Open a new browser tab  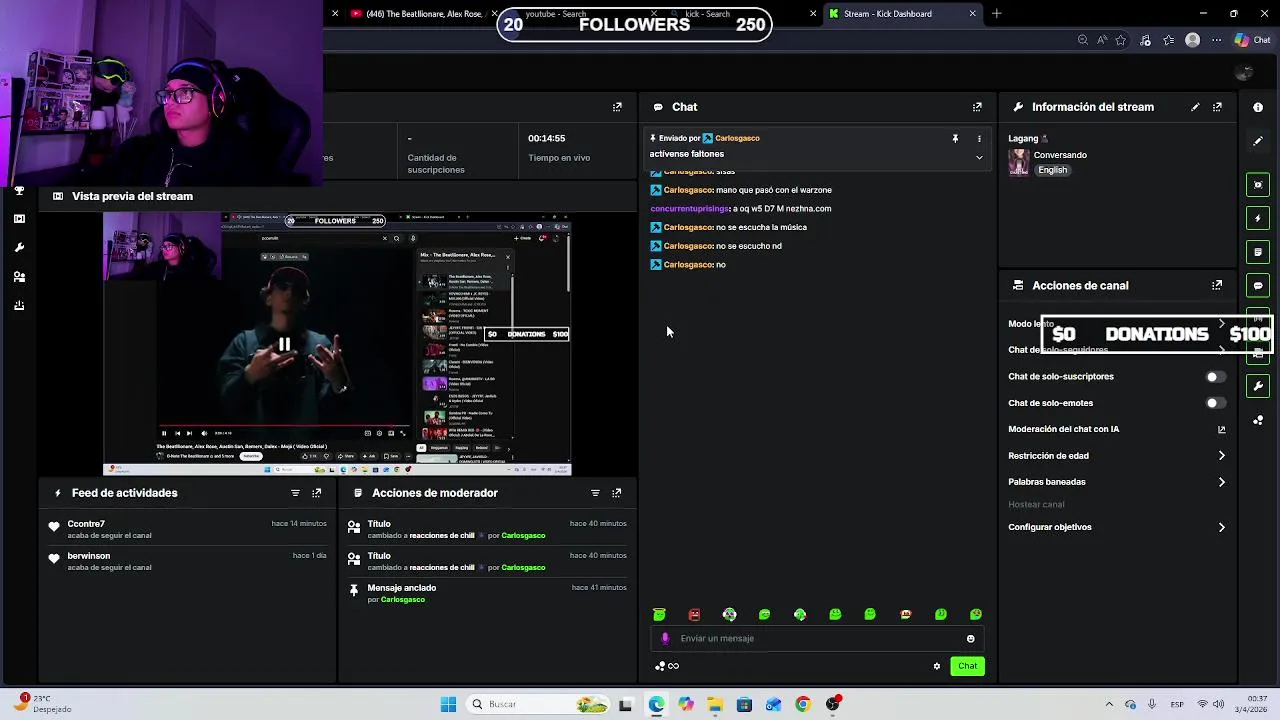[x=996, y=14]
